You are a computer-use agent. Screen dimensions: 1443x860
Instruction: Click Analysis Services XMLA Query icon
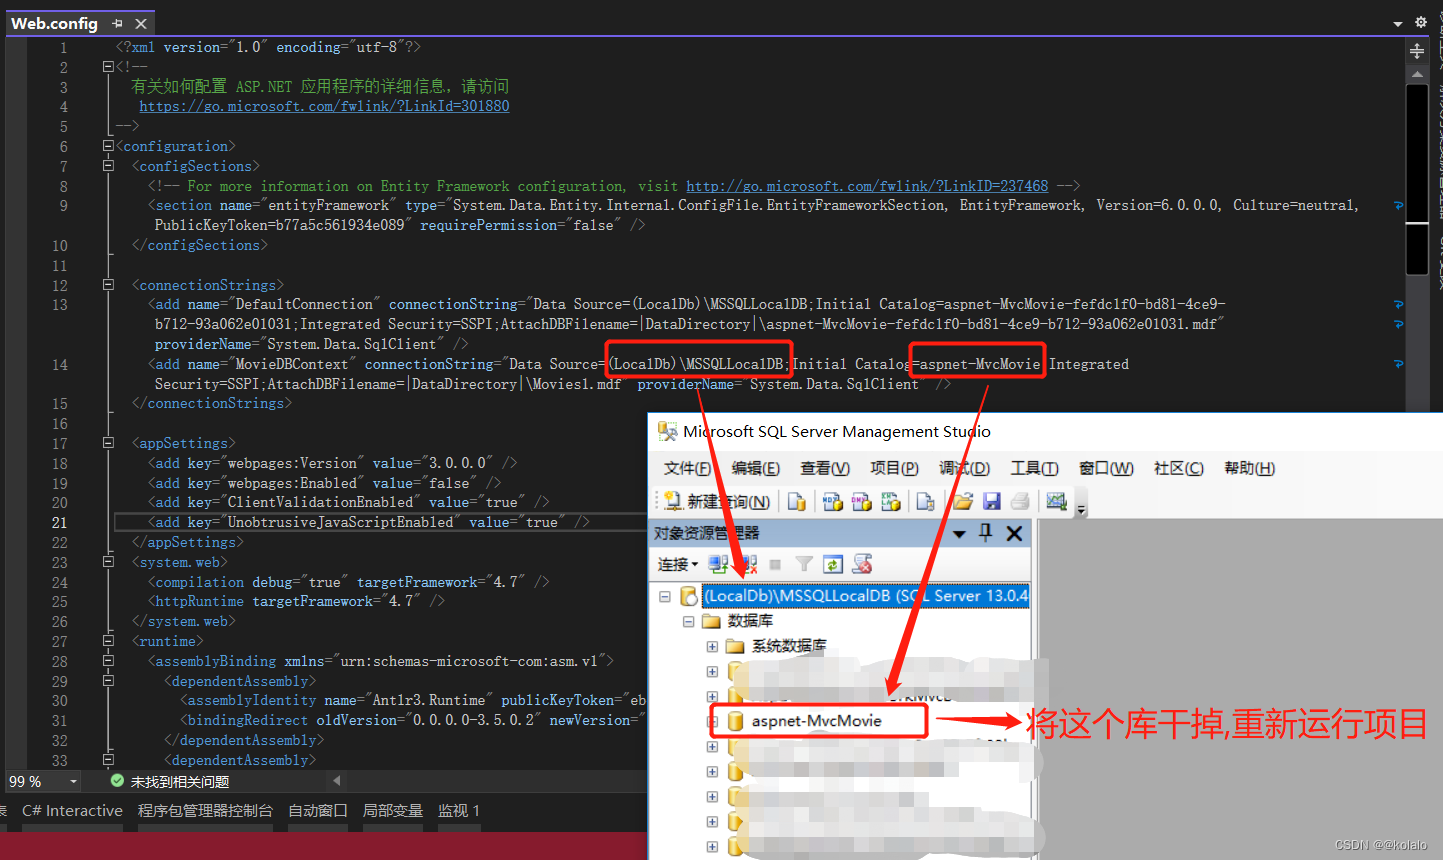point(890,501)
